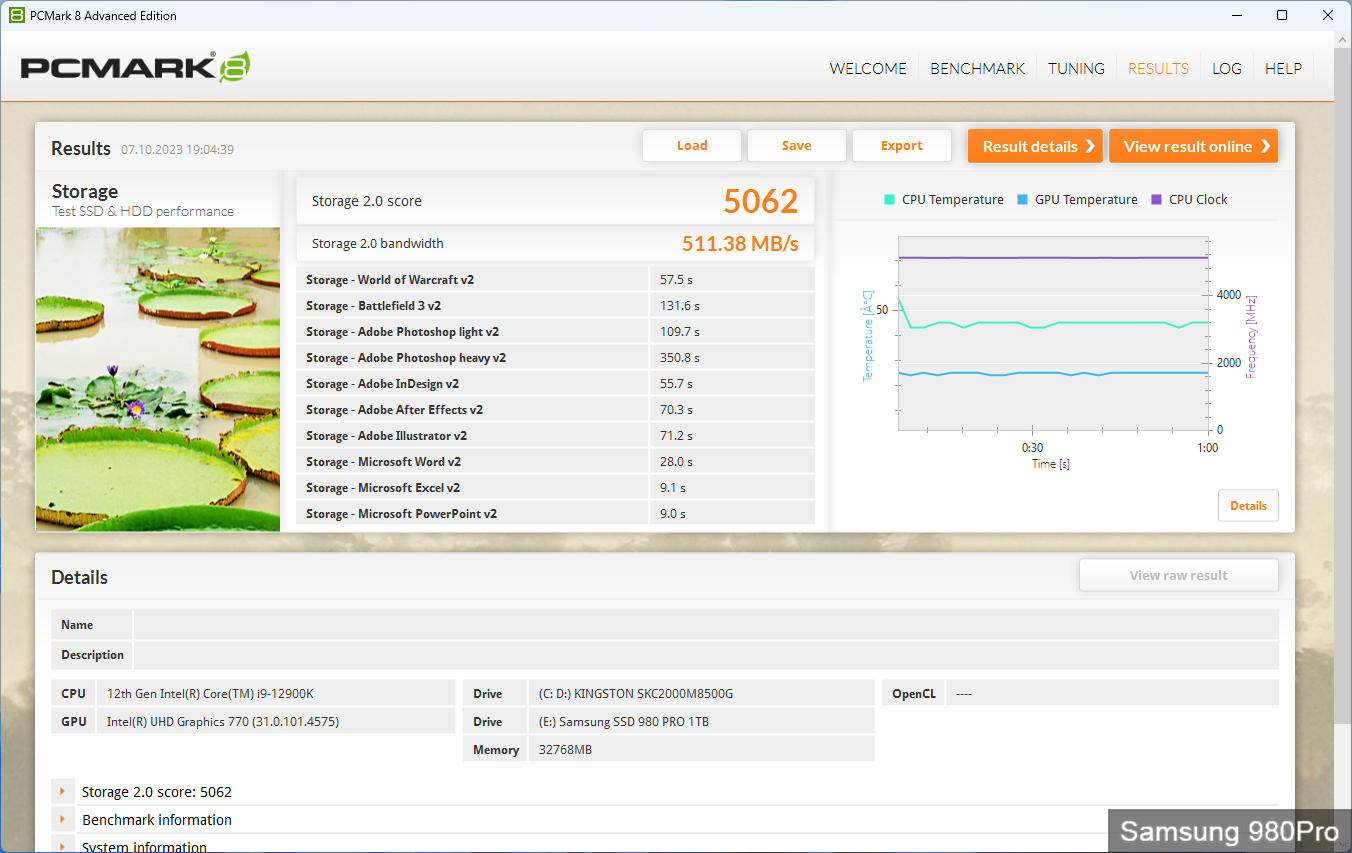Screen dimensions: 1352x853
Task: Select the Adobe Photoshop heavy v2 row
Action: (x=555, y=358)
